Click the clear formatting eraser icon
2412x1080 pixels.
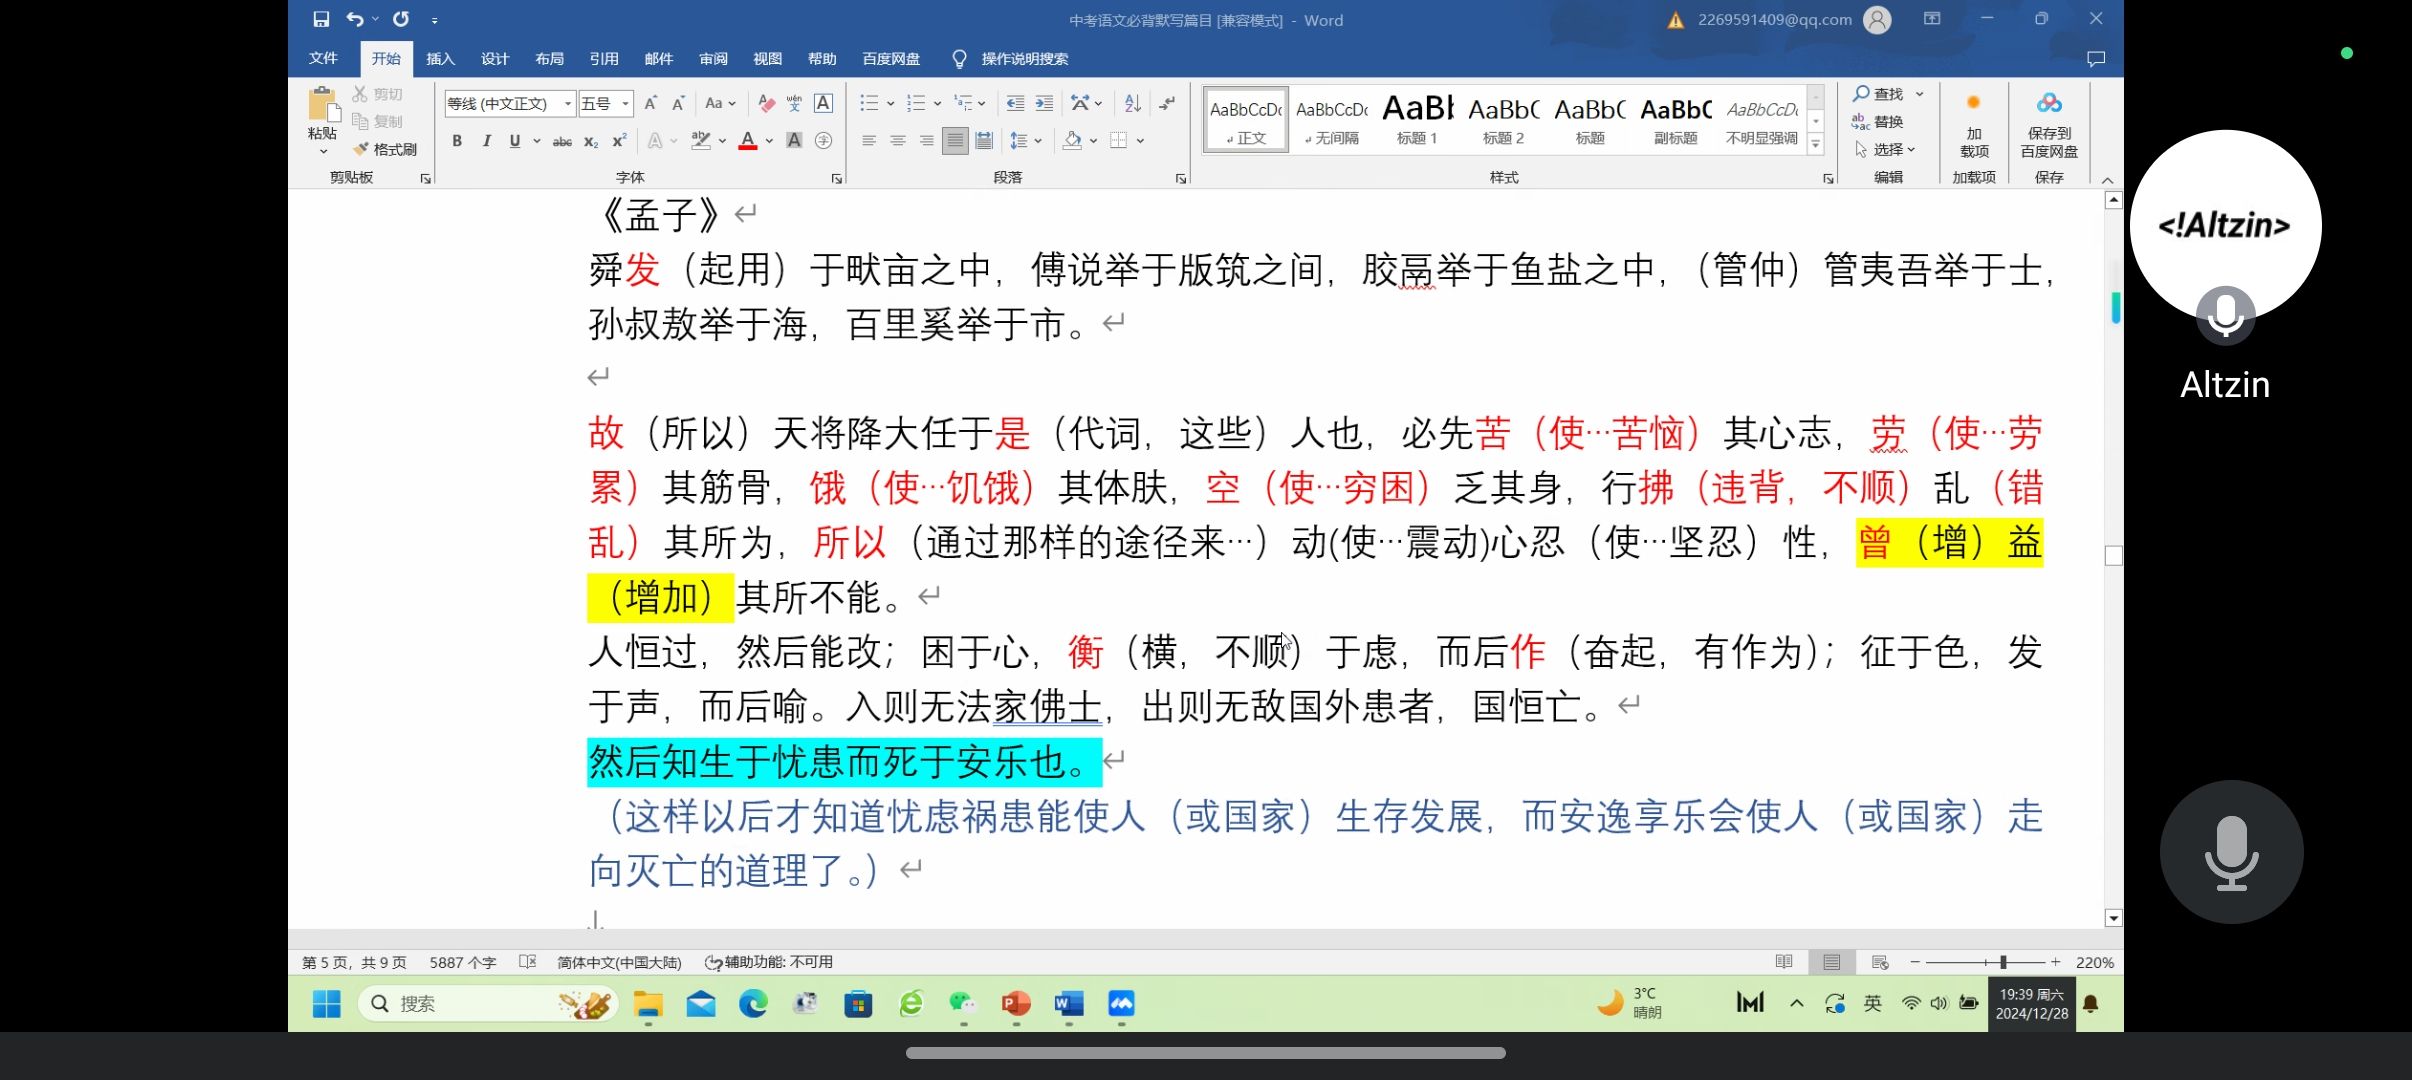[x=766, y=103]
